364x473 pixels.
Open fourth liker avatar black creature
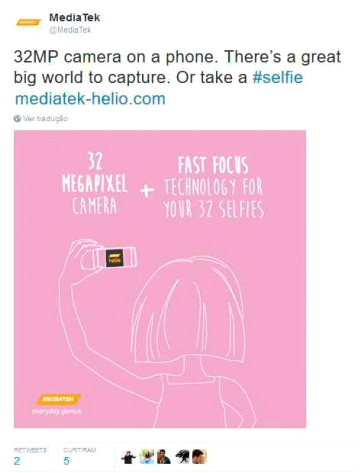click(183, 457)
